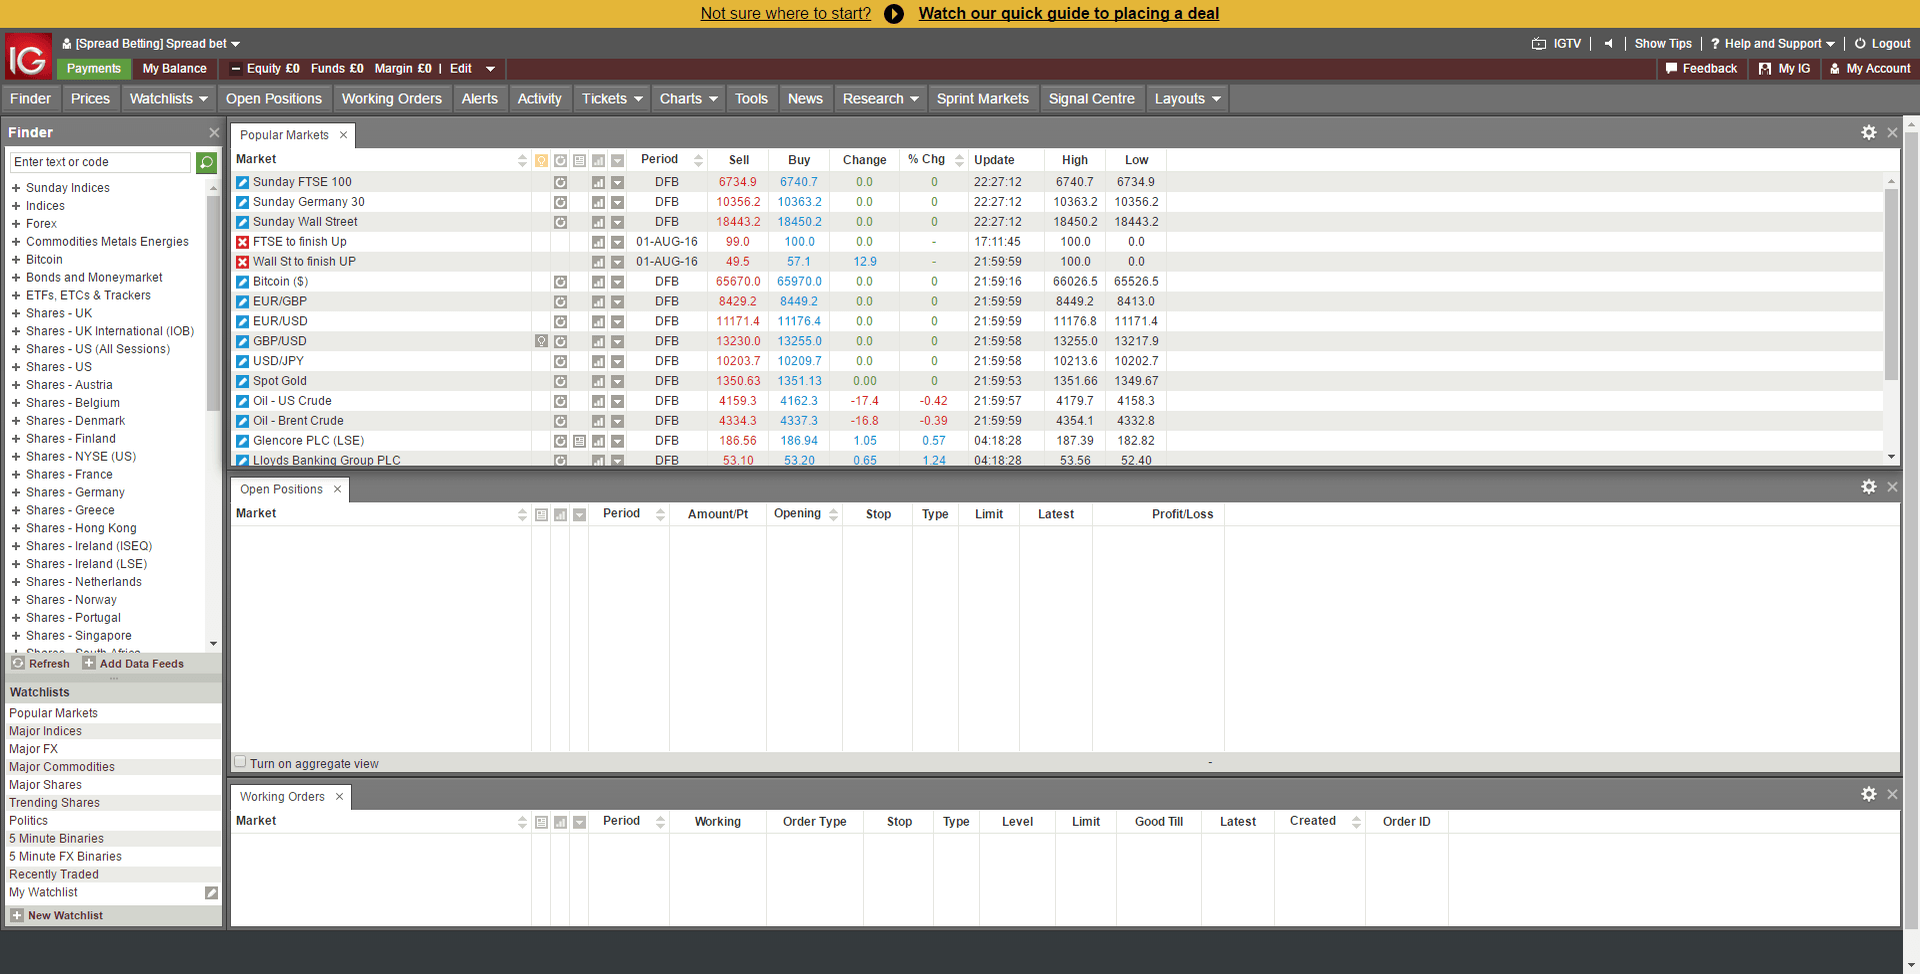Open the Alerts menu item

coord(479,99)
